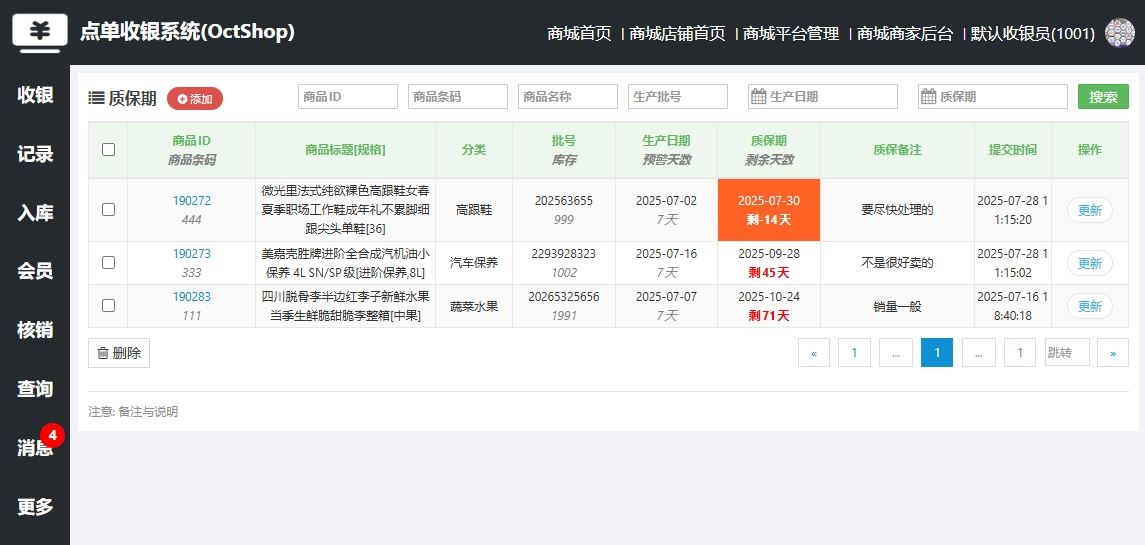Open product ID link 190273
This screenshot has width=1145, height=545.
point(191,254)
